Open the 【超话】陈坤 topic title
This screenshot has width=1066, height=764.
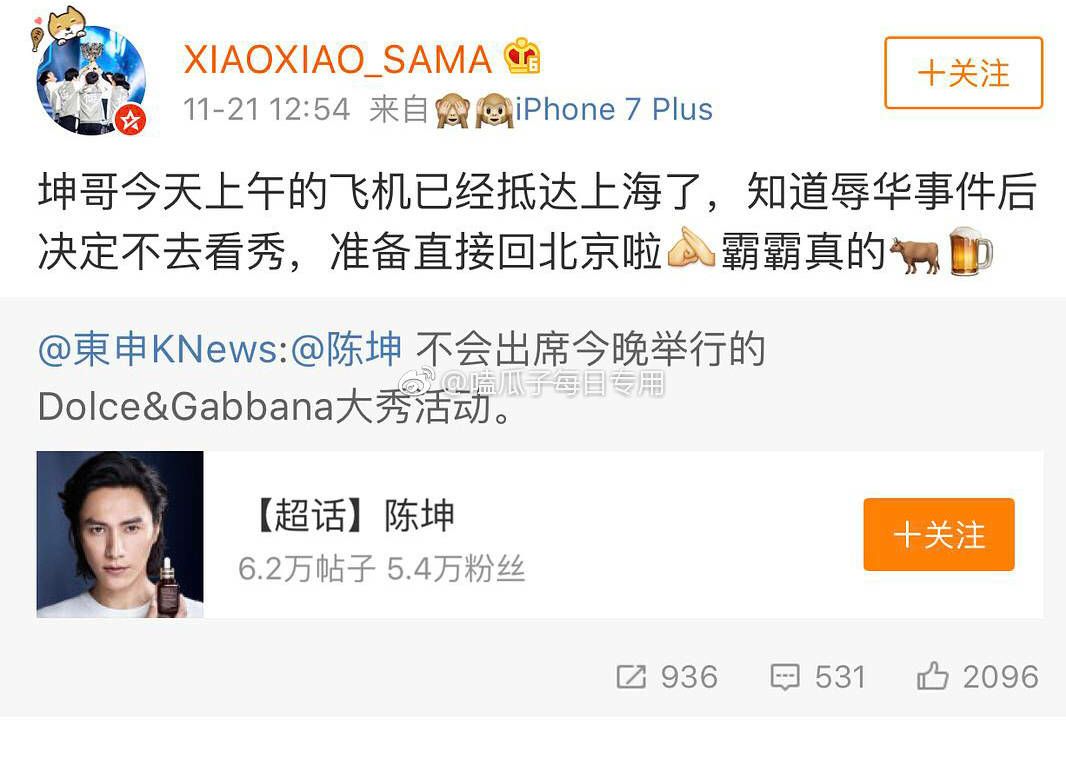[x=353, y=515]
